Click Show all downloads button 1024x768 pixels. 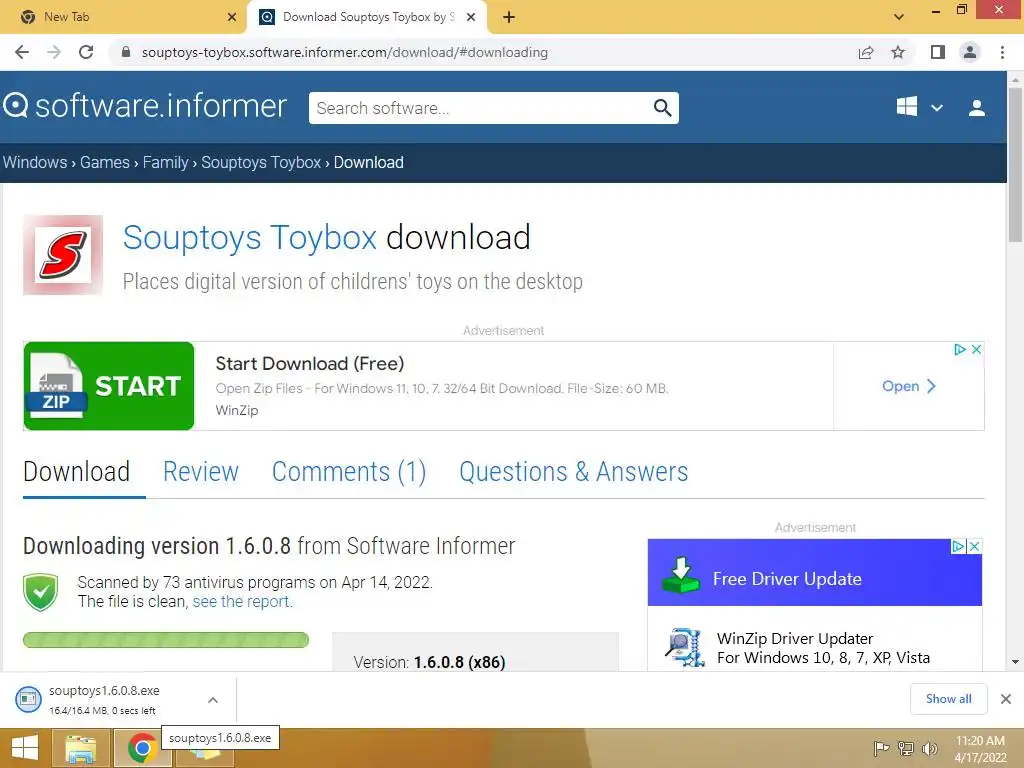[948, 699]
